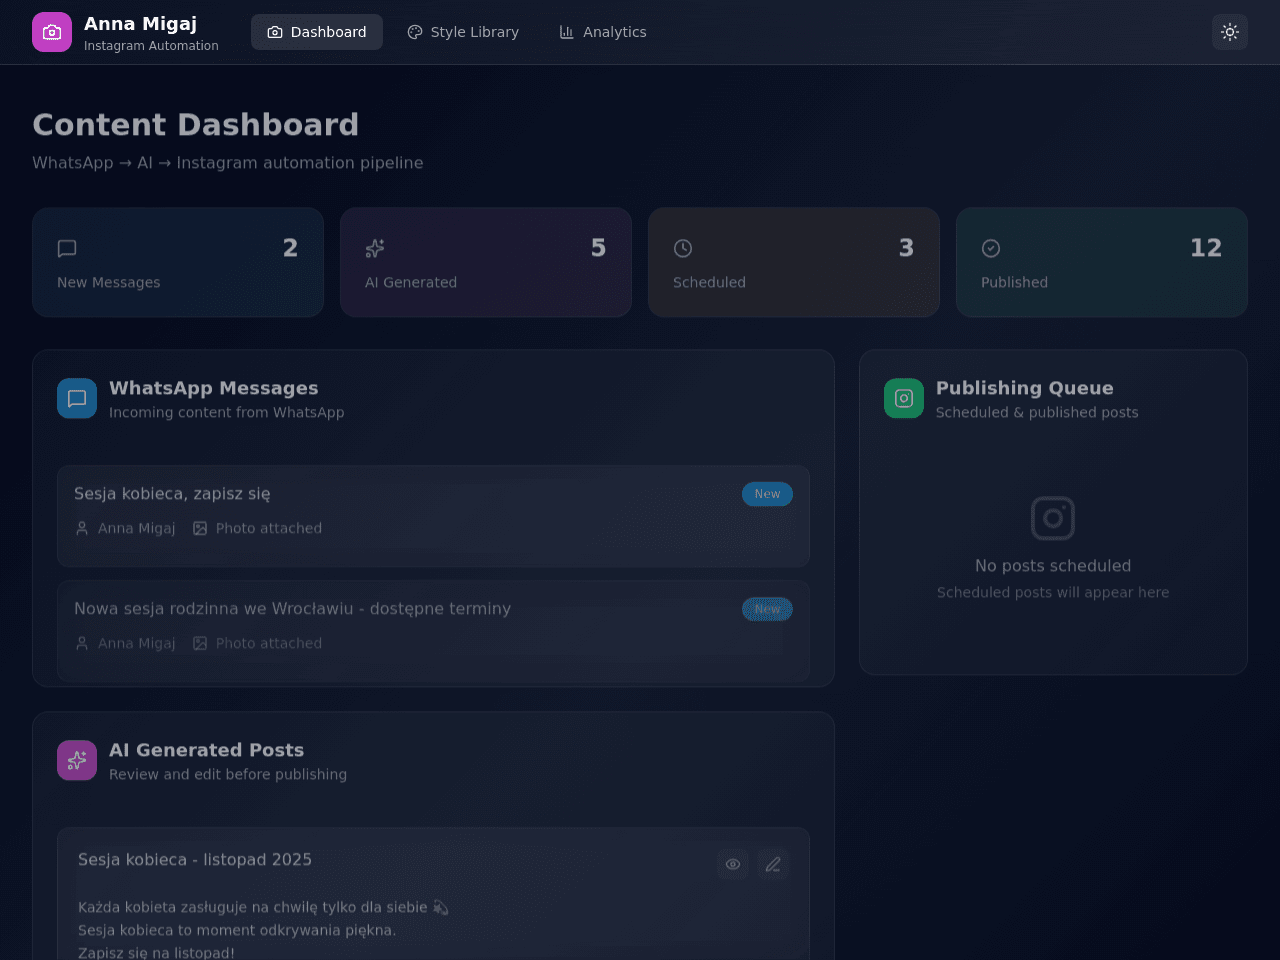Click 'Photo attached' in Sesja kobieca message

[x=269, y=528]
